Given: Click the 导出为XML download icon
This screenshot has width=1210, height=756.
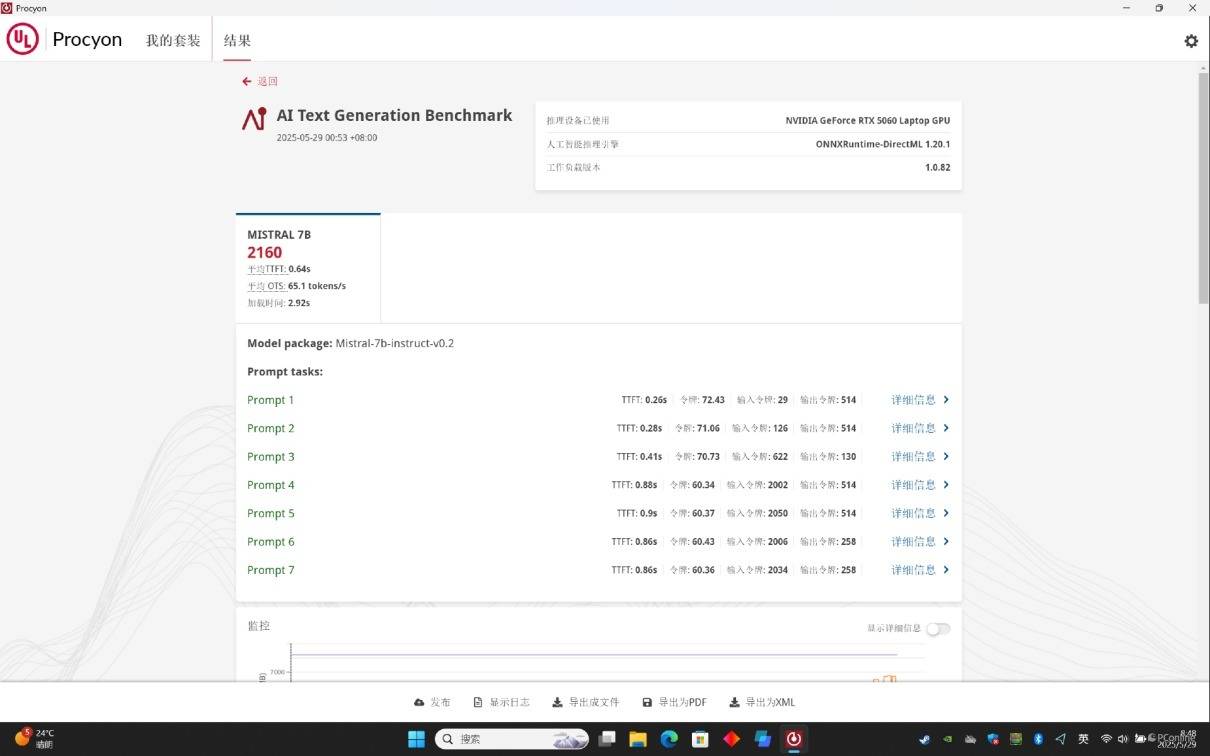Looking at the screenshot, I should click(734, 703).
